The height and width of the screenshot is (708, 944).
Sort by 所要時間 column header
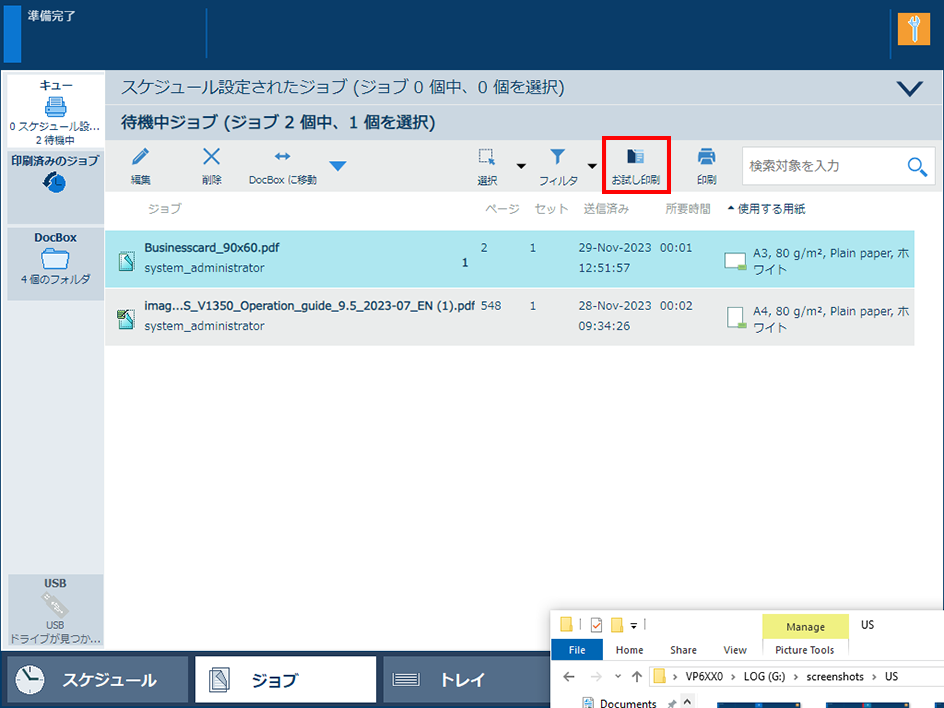coord(688,209)
